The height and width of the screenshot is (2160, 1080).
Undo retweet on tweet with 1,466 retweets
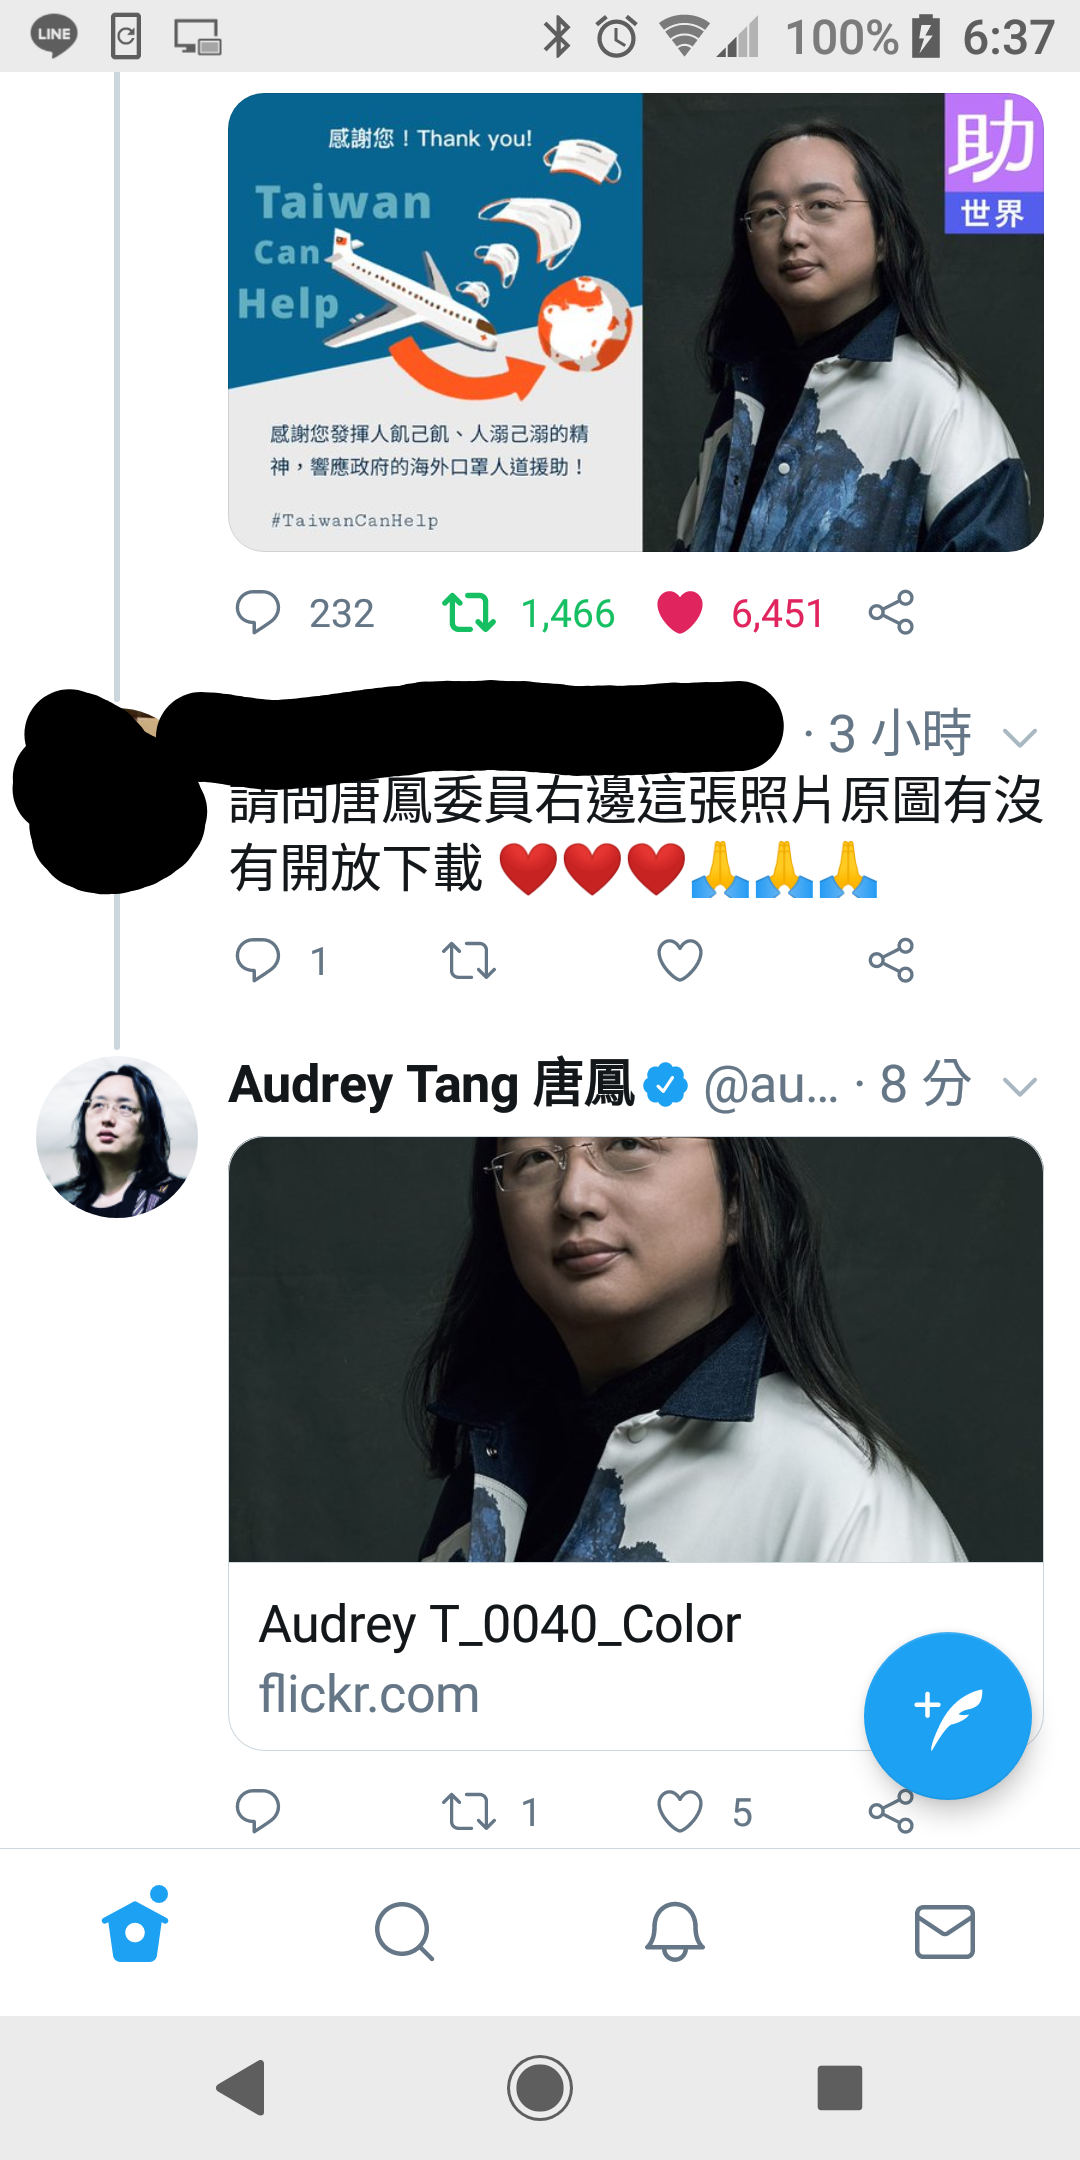click(469, 612)
